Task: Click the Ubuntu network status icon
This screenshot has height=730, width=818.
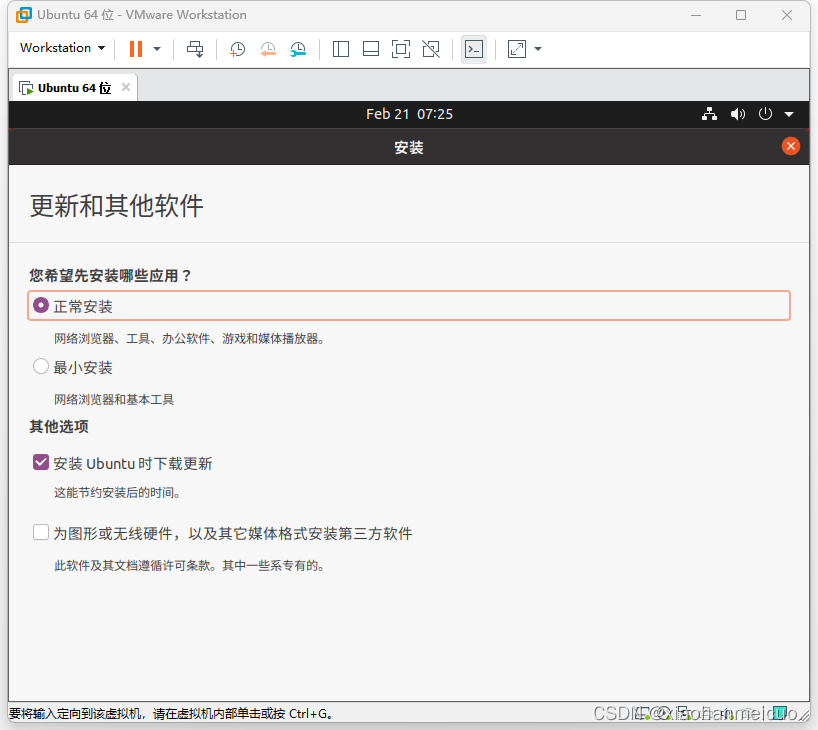Action: pyautogui.click(x=709, y=114)
